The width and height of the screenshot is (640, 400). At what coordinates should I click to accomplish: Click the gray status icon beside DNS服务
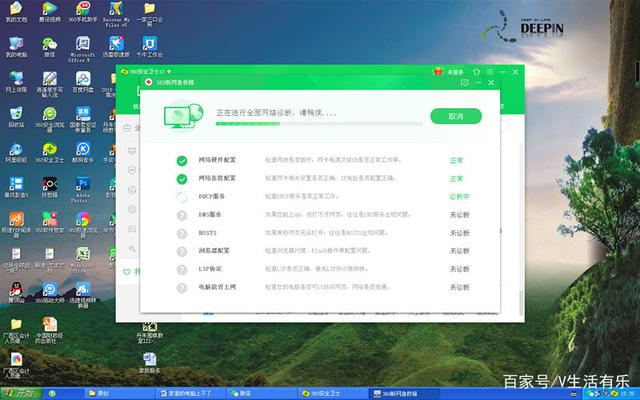[x=182, y=216]
